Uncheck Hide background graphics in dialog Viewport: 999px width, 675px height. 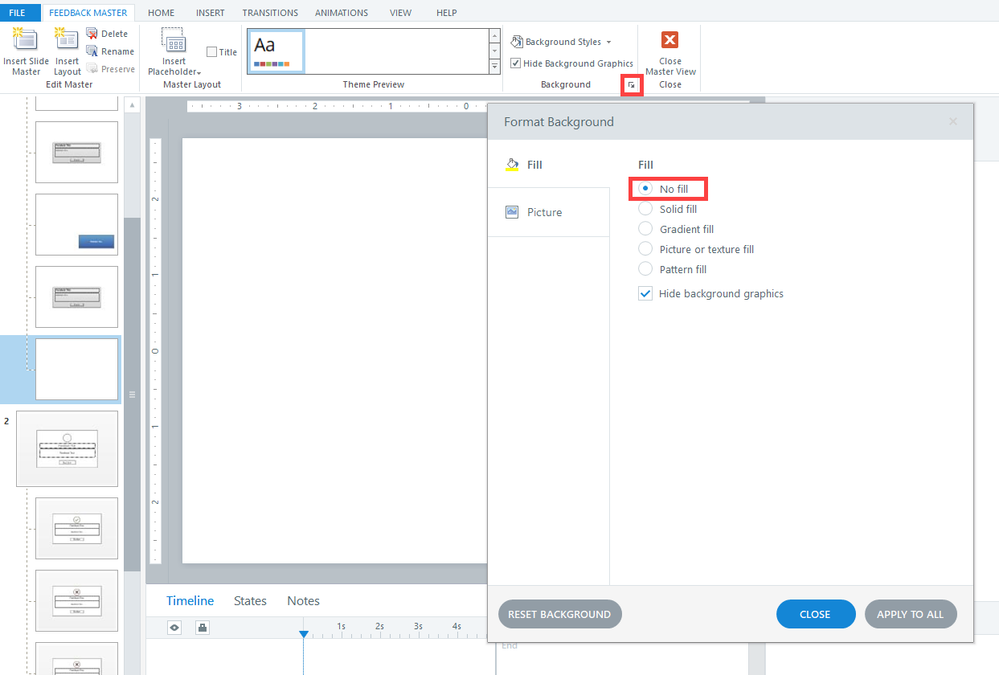pos(645,293)
